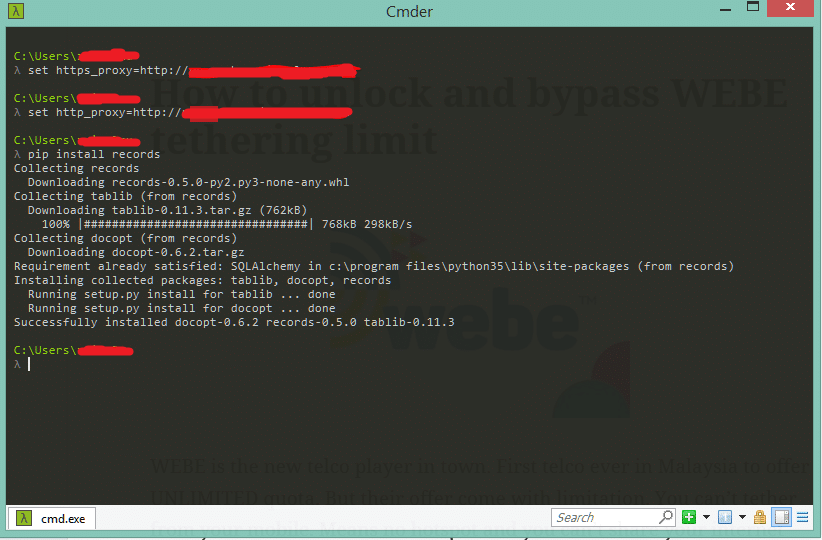This screenshot has height=540, width=822.
Task: Click 'Downloading records-0.5.0-py2.py3-none-any.whl' line
Action: (188, 182)
